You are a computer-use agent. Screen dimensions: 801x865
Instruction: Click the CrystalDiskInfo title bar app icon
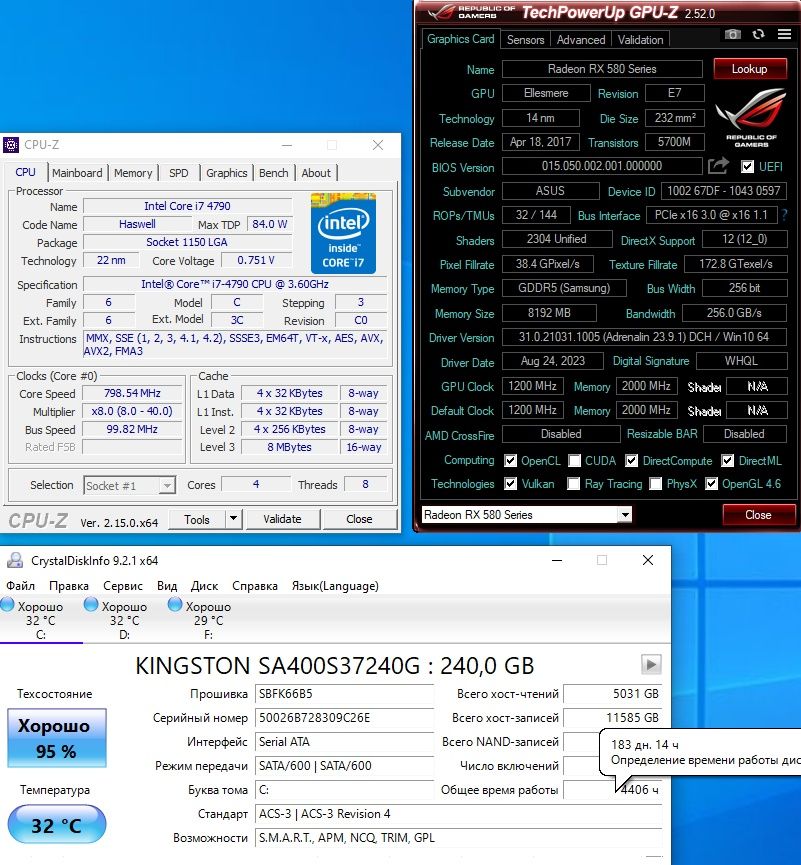tap(15, 560)
